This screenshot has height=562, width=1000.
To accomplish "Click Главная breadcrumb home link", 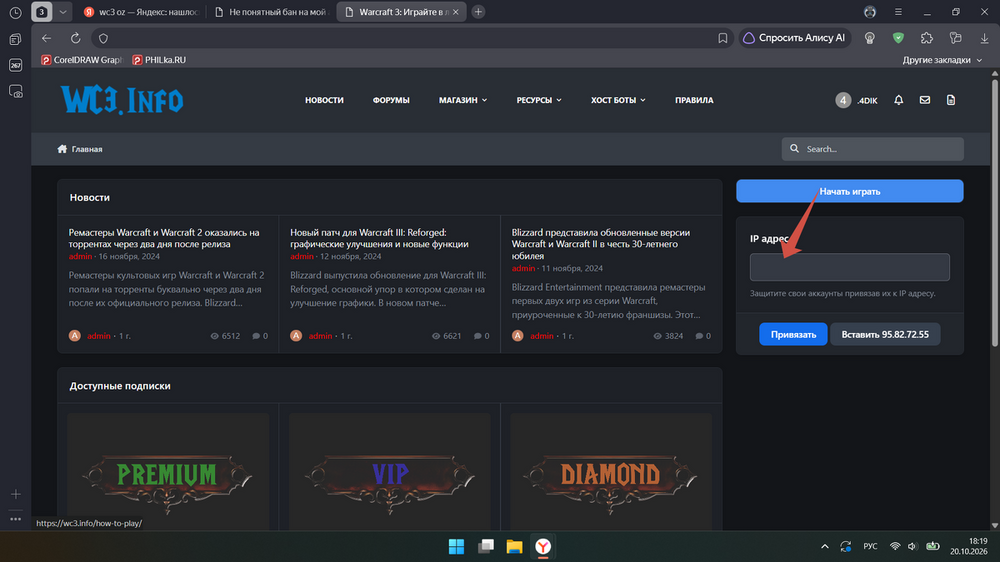I will [x=80, y=149].
